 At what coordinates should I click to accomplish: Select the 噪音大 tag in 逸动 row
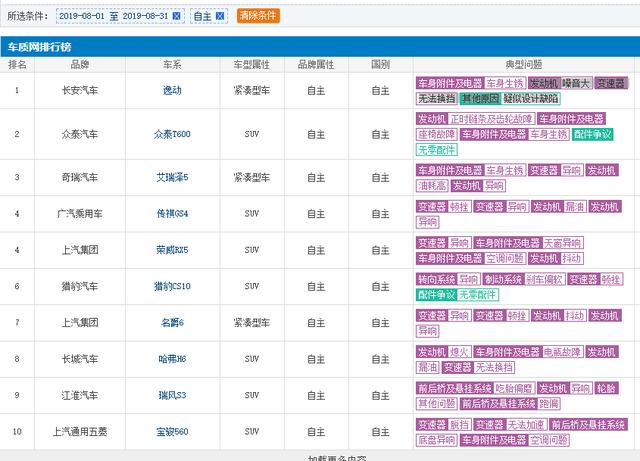(576, 83)
